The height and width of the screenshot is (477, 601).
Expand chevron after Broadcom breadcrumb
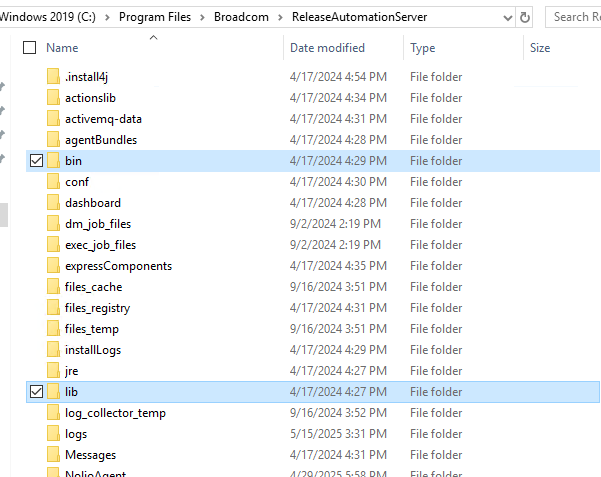[280, 17]
